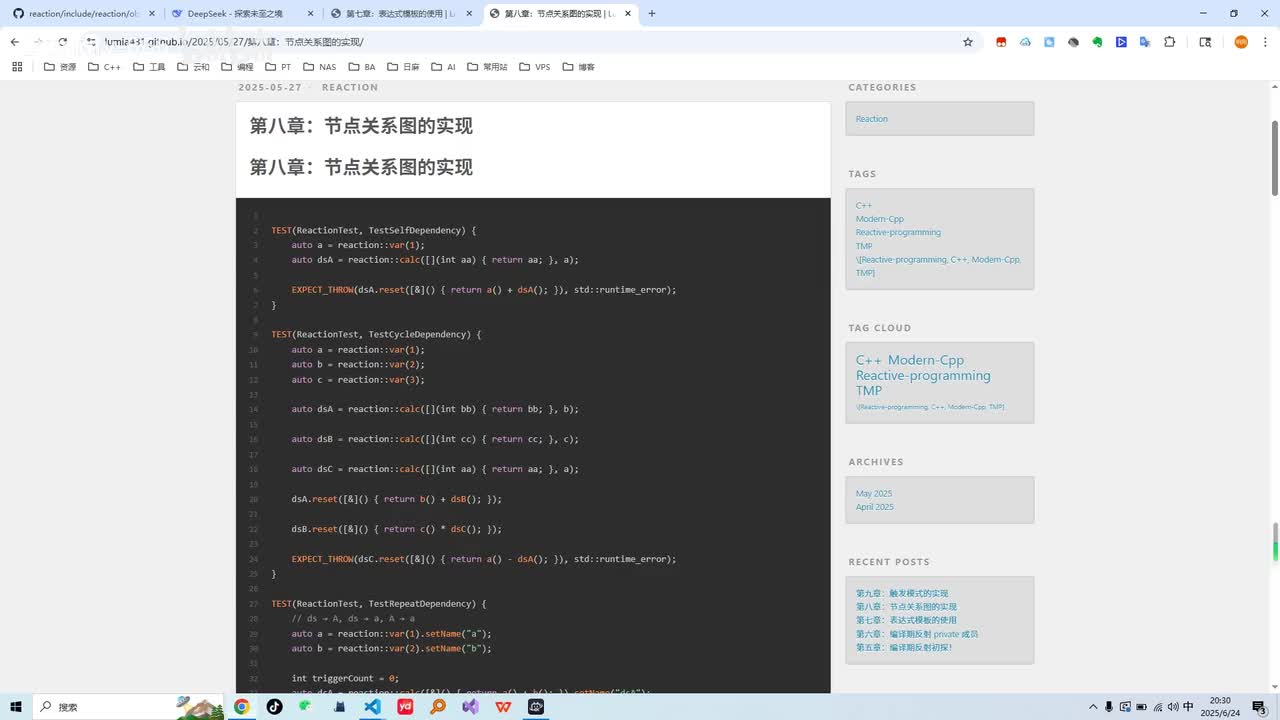1280x720 pixels.
Task: Open the 编程 bookmark folder
Action: point(237,67)
